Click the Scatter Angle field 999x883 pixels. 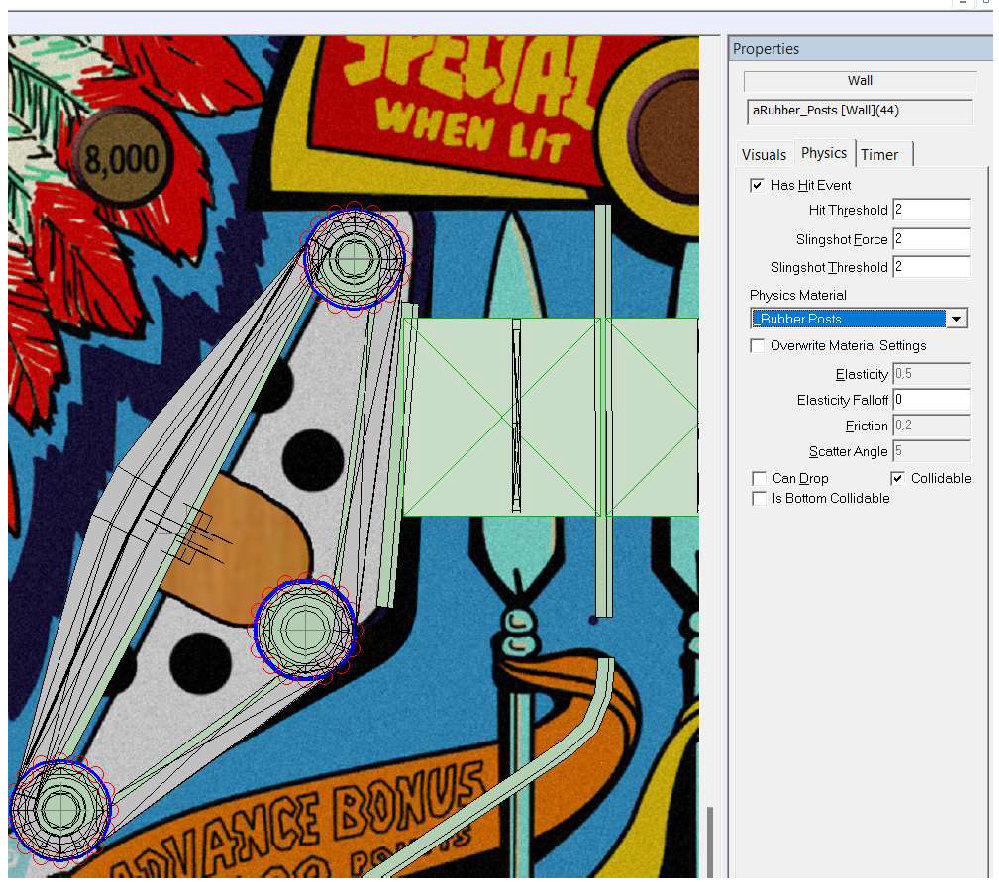931,451
